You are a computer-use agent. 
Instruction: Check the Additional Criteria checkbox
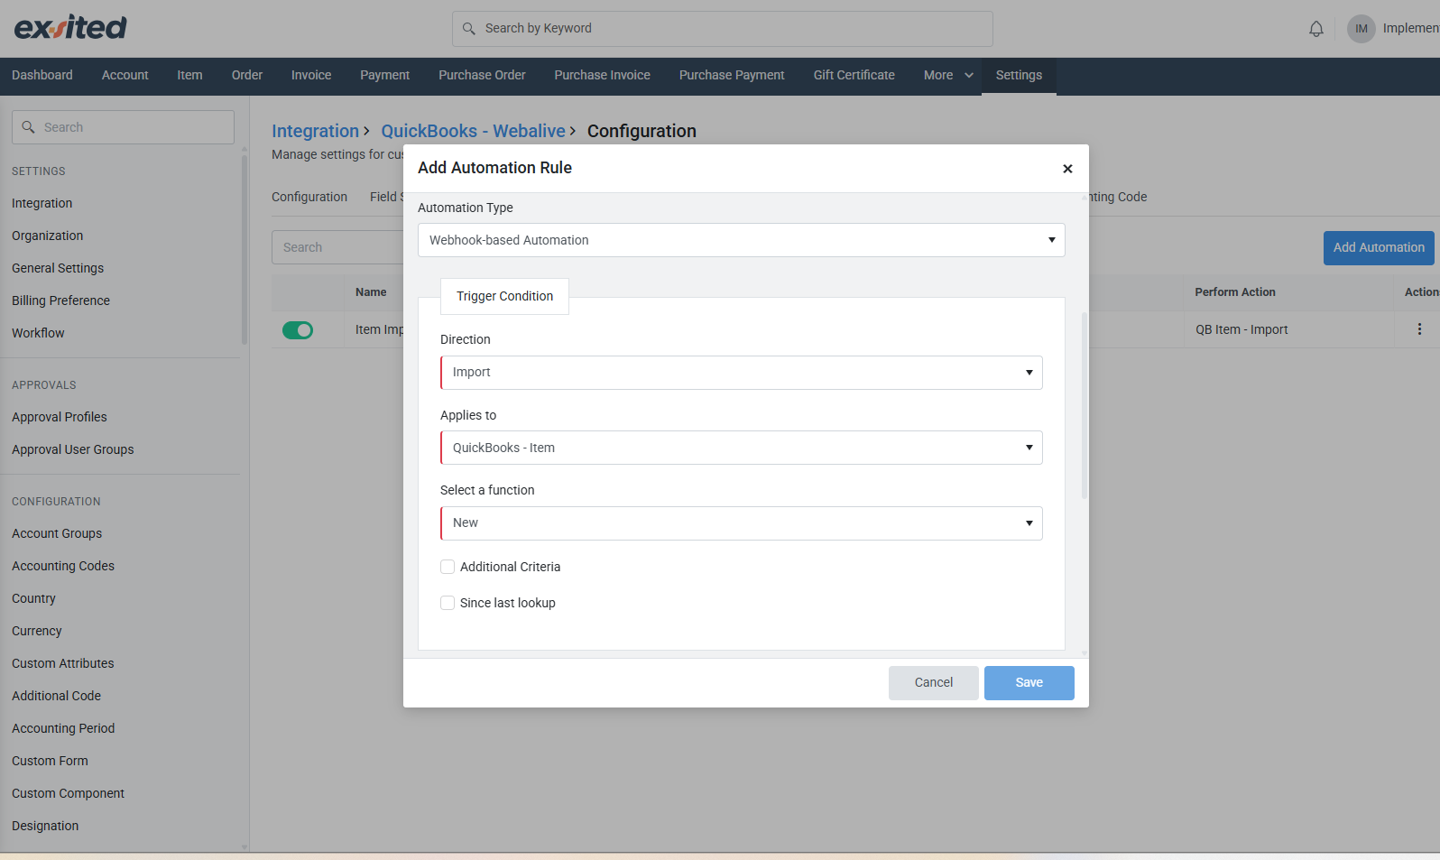(447, 567)
